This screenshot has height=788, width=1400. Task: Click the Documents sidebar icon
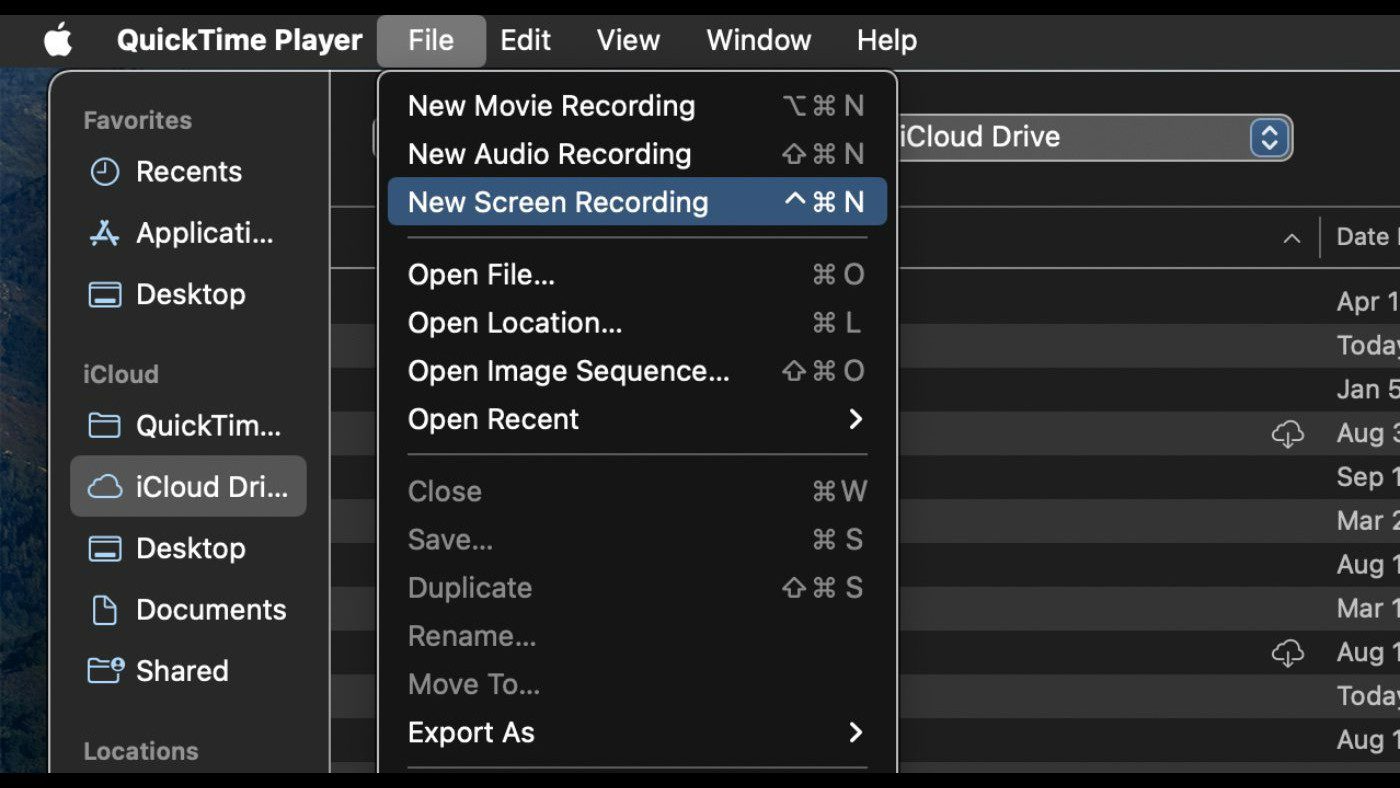pos(105,610)
